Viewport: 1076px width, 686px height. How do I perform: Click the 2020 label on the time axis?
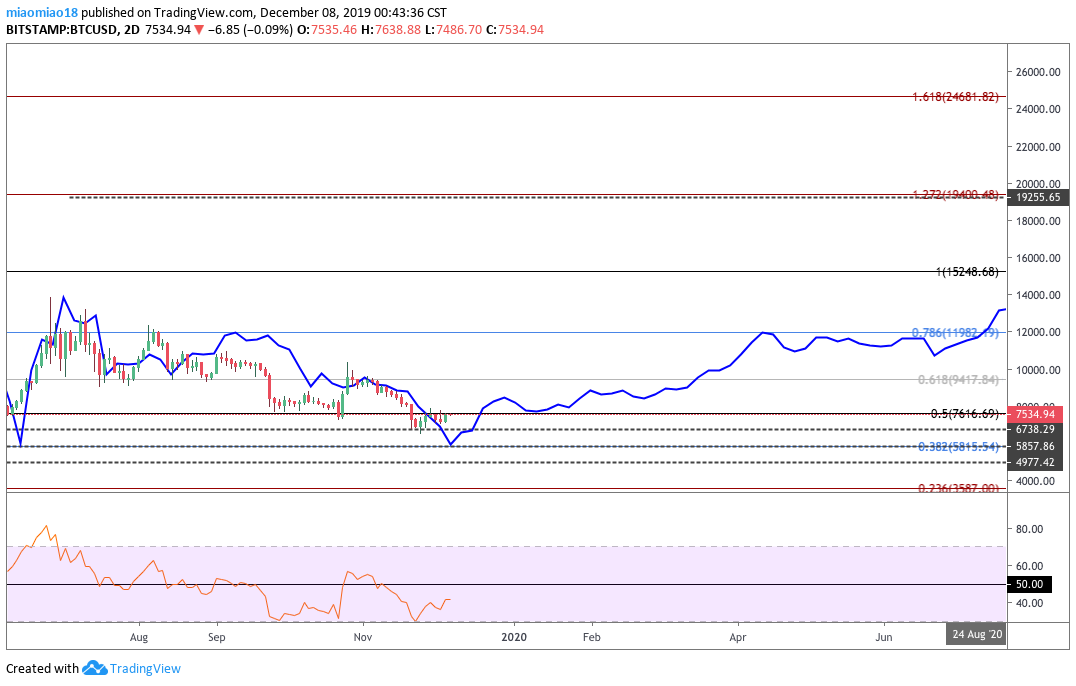click(514, 637)
